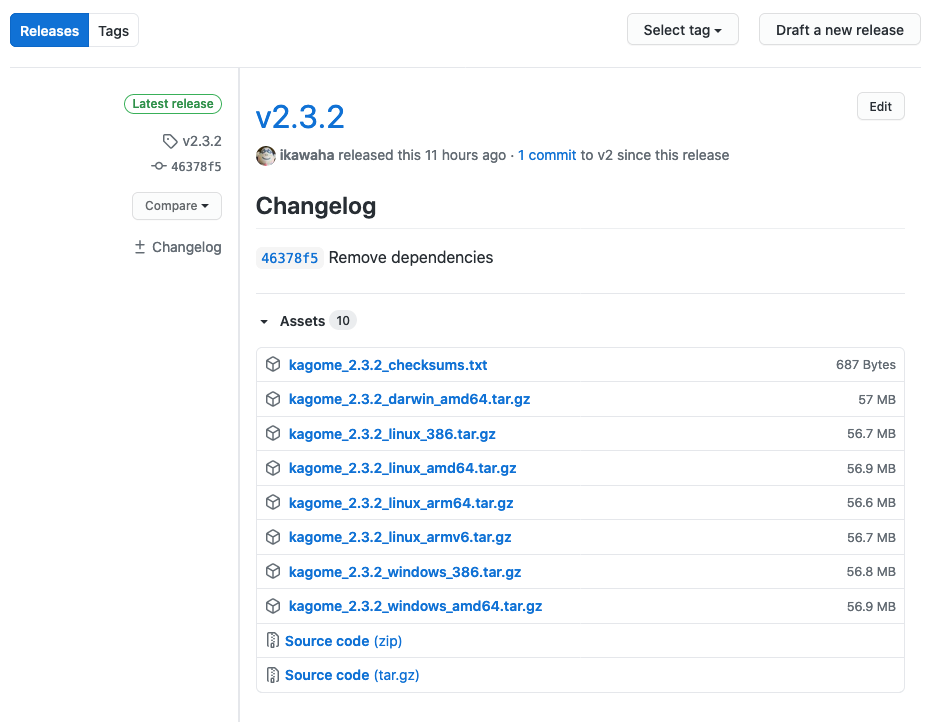Click the 56.8 MB size text
This screenshot has width=927, height=722.
(x=871, y=572)
